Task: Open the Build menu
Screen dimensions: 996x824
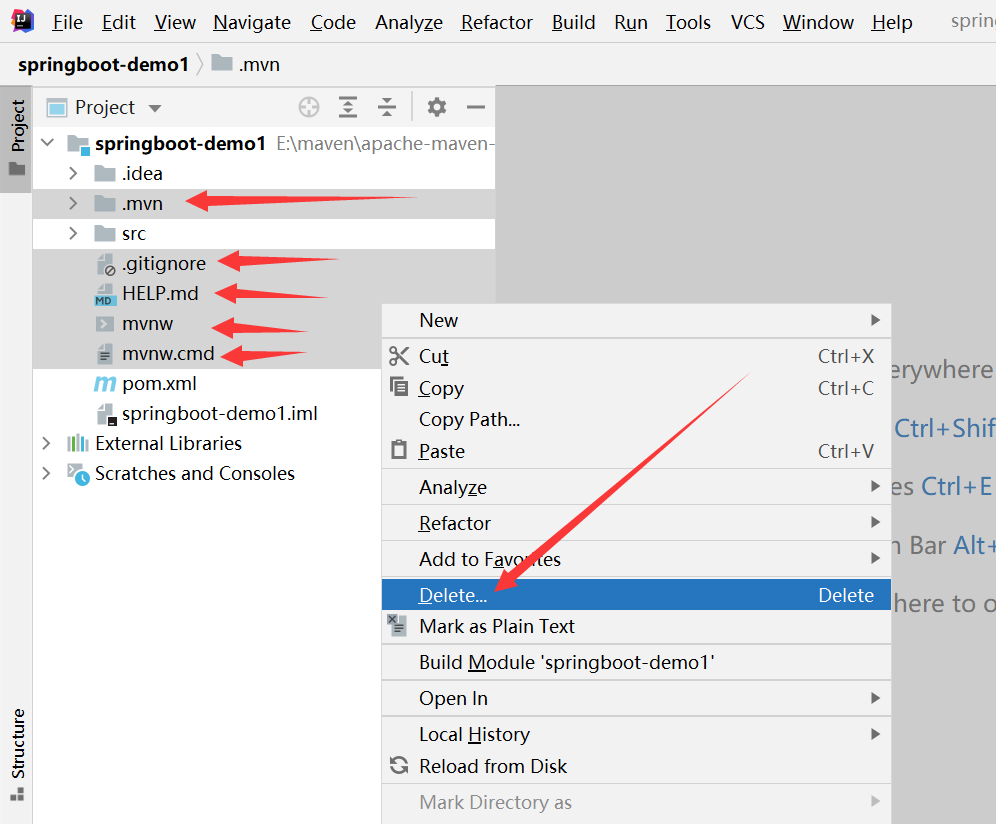Action: pyautogui.click(x=574, y=22)
